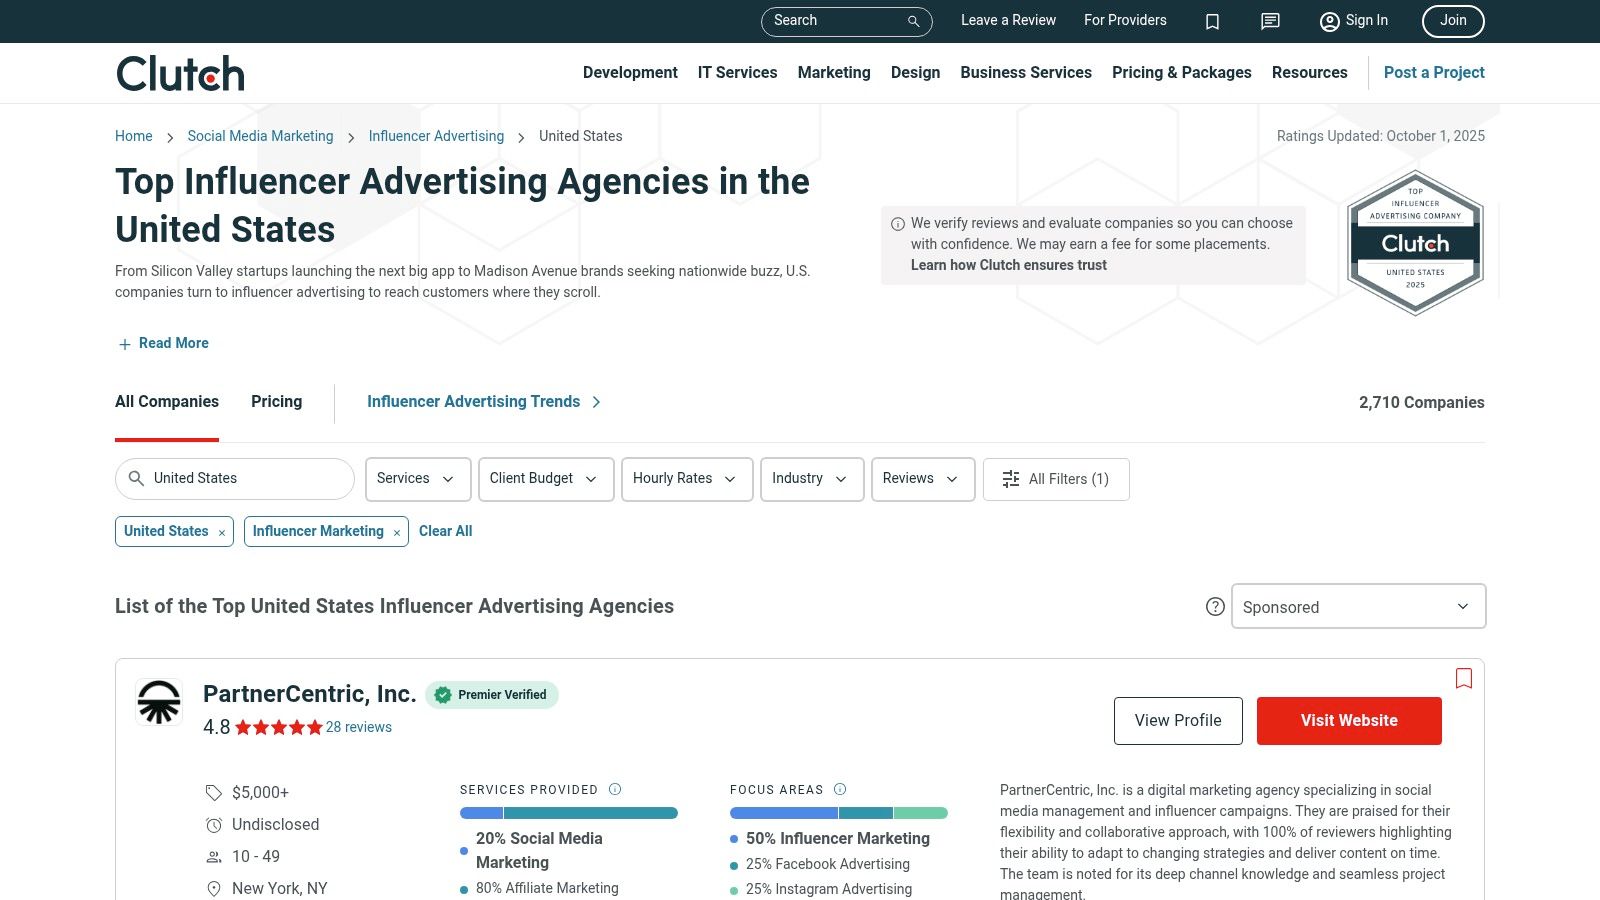
Task: Remove the United States filter chip
Action: (x=222, y=533)
